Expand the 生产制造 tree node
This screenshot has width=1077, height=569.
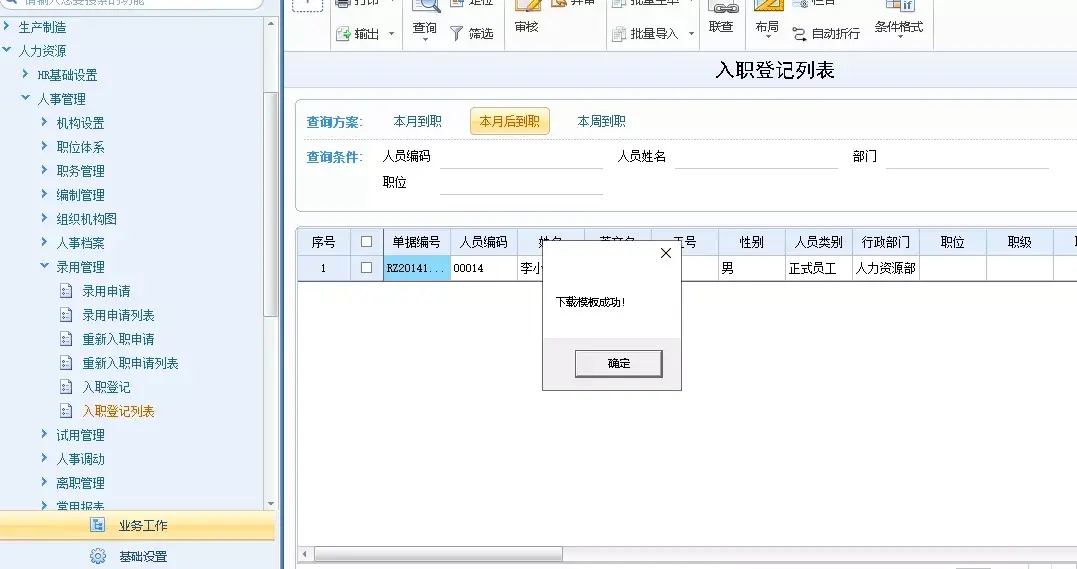pyautogui.click(x=7, y=27)
